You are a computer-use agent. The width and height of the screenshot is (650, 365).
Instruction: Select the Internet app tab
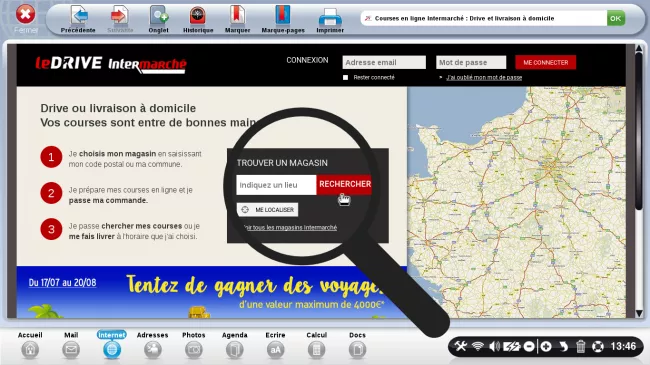click(x=112, y=345)
